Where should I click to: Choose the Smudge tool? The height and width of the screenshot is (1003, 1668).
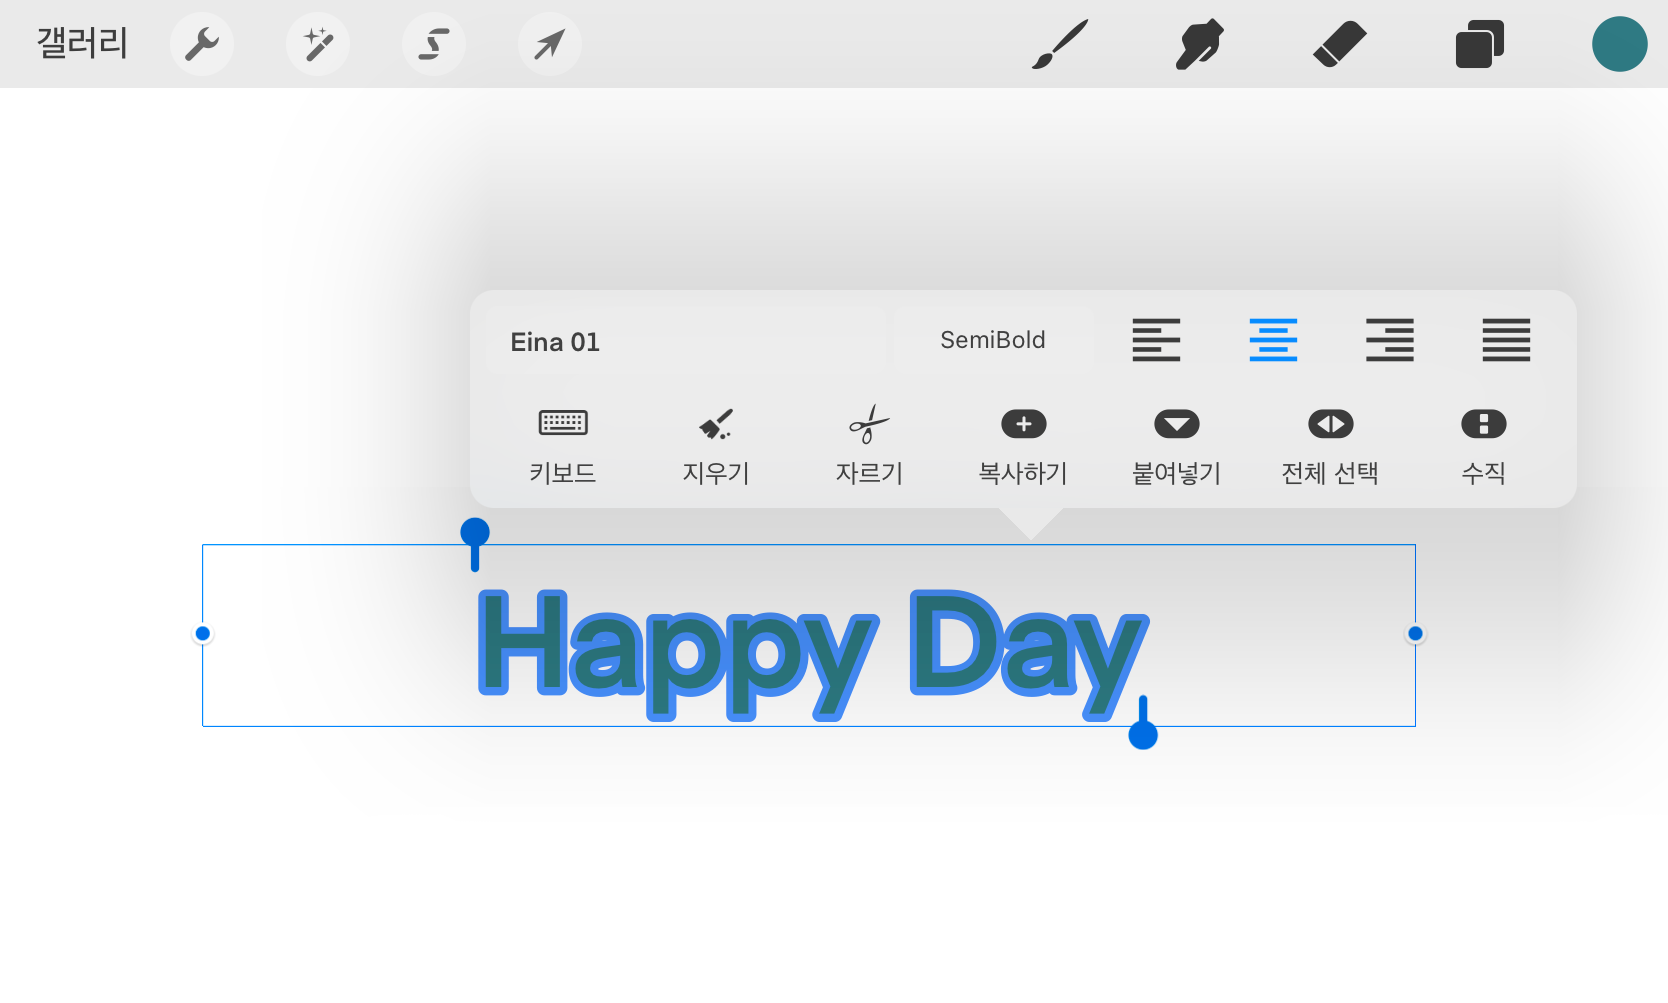(x=1199, y=43)
